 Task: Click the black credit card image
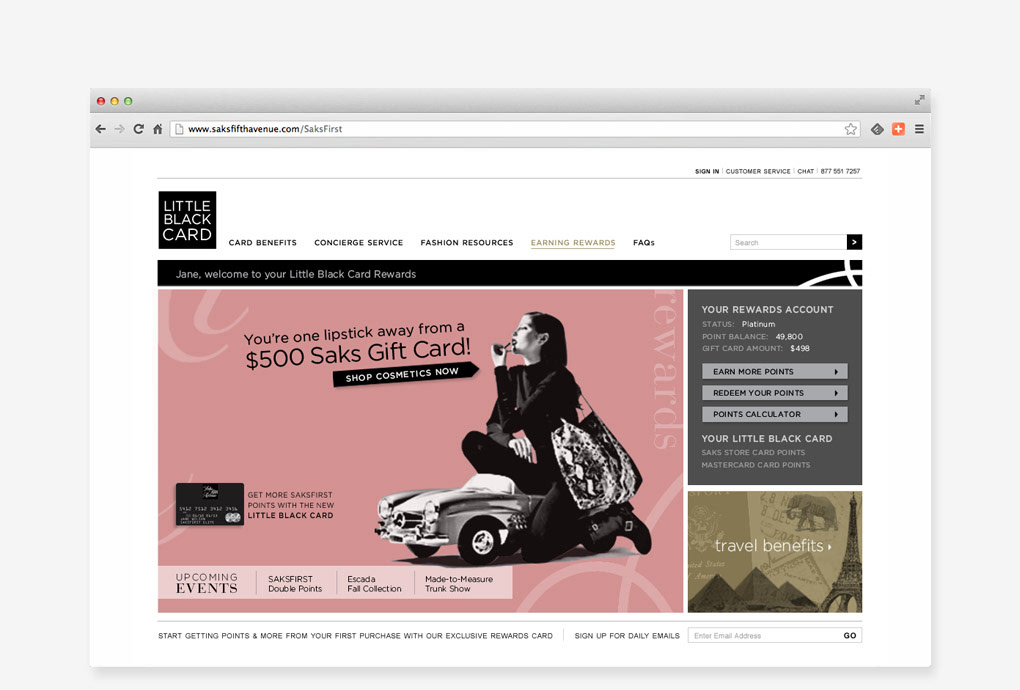point(209,504)
